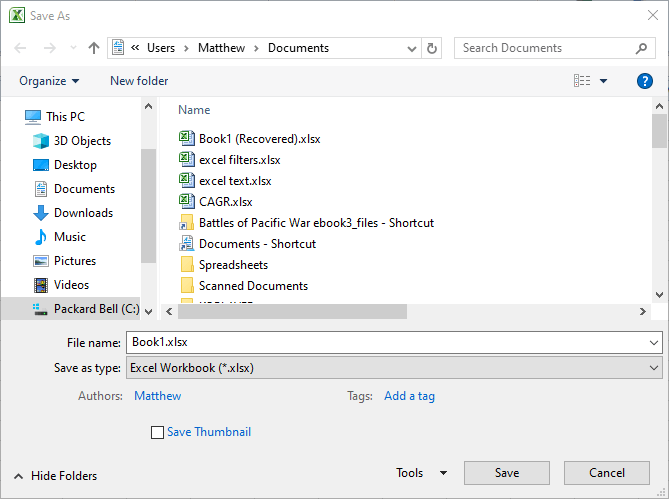Go up one folder level
669x499 pixels.
(94, 48)
